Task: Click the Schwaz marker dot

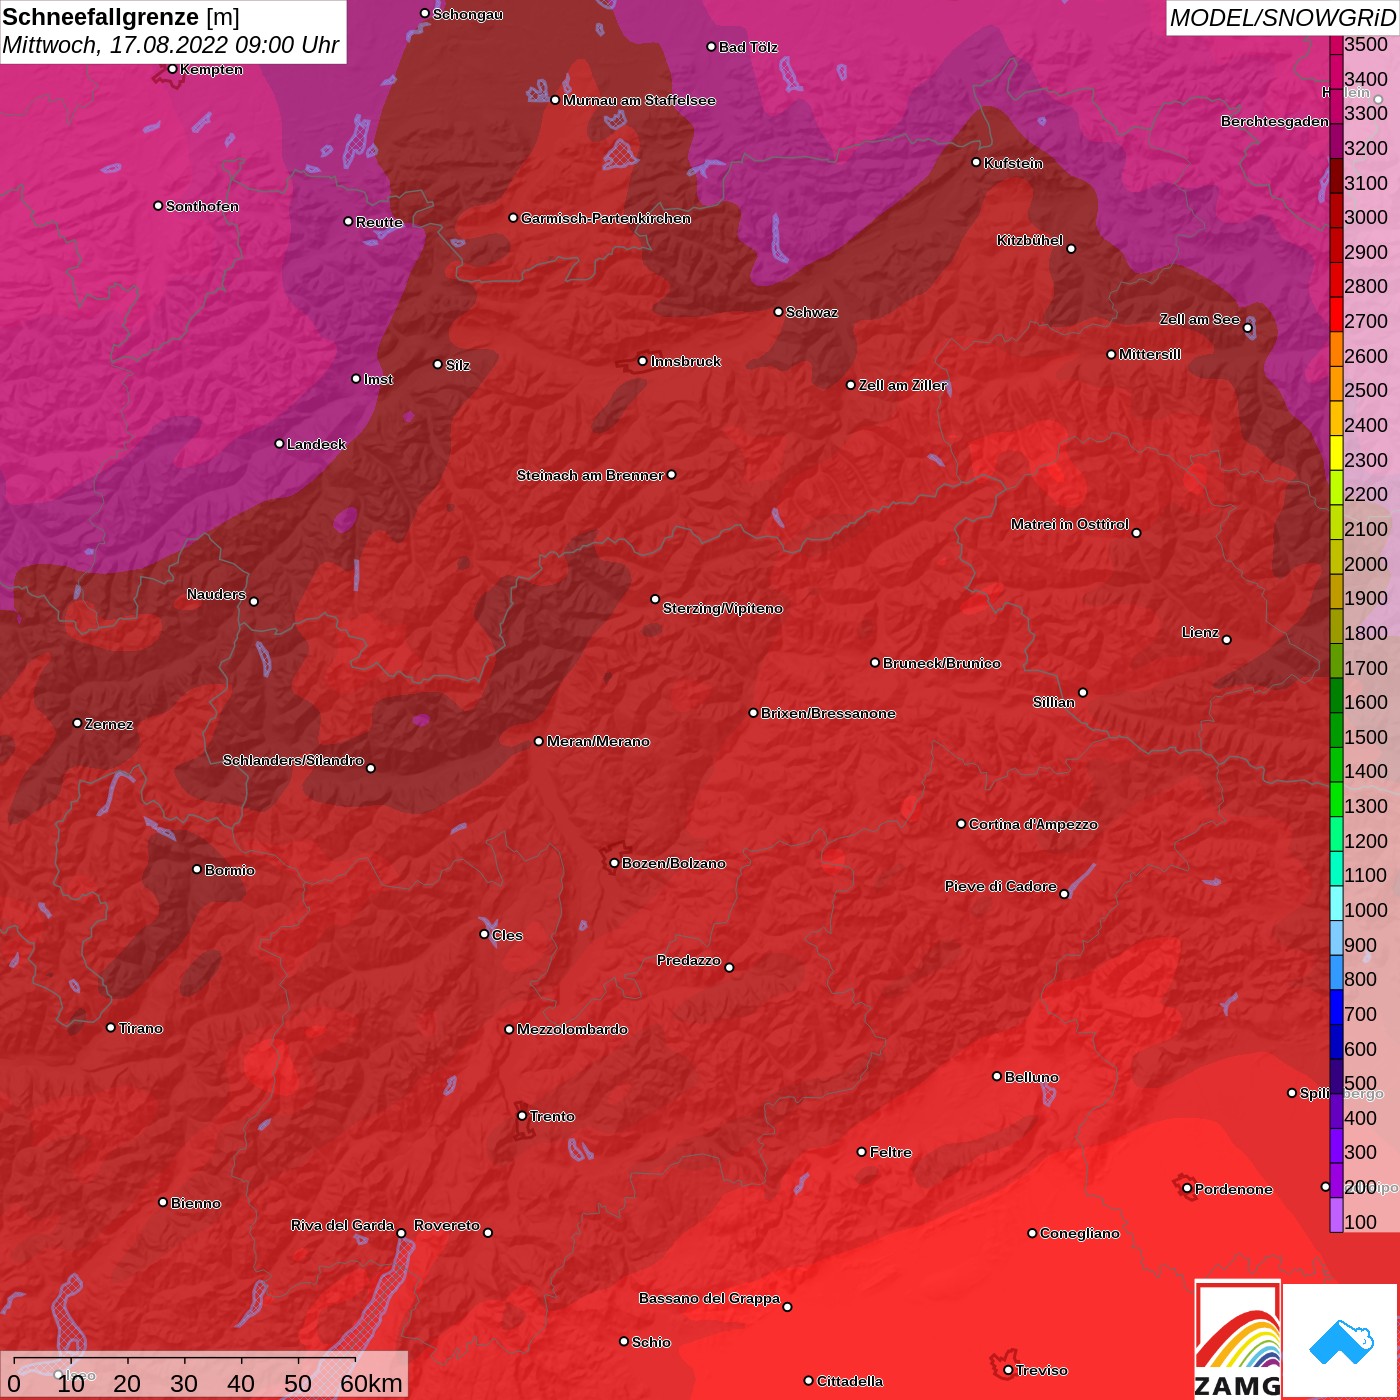Action: click(778, 312)
